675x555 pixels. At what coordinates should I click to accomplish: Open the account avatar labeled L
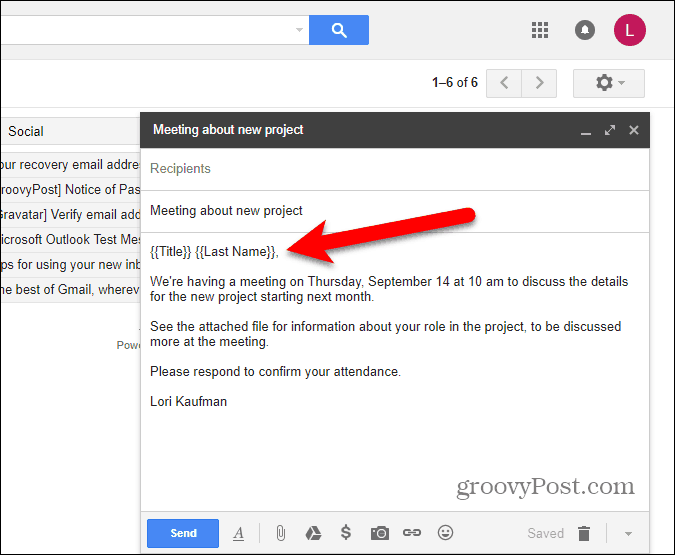pos(629,30)
